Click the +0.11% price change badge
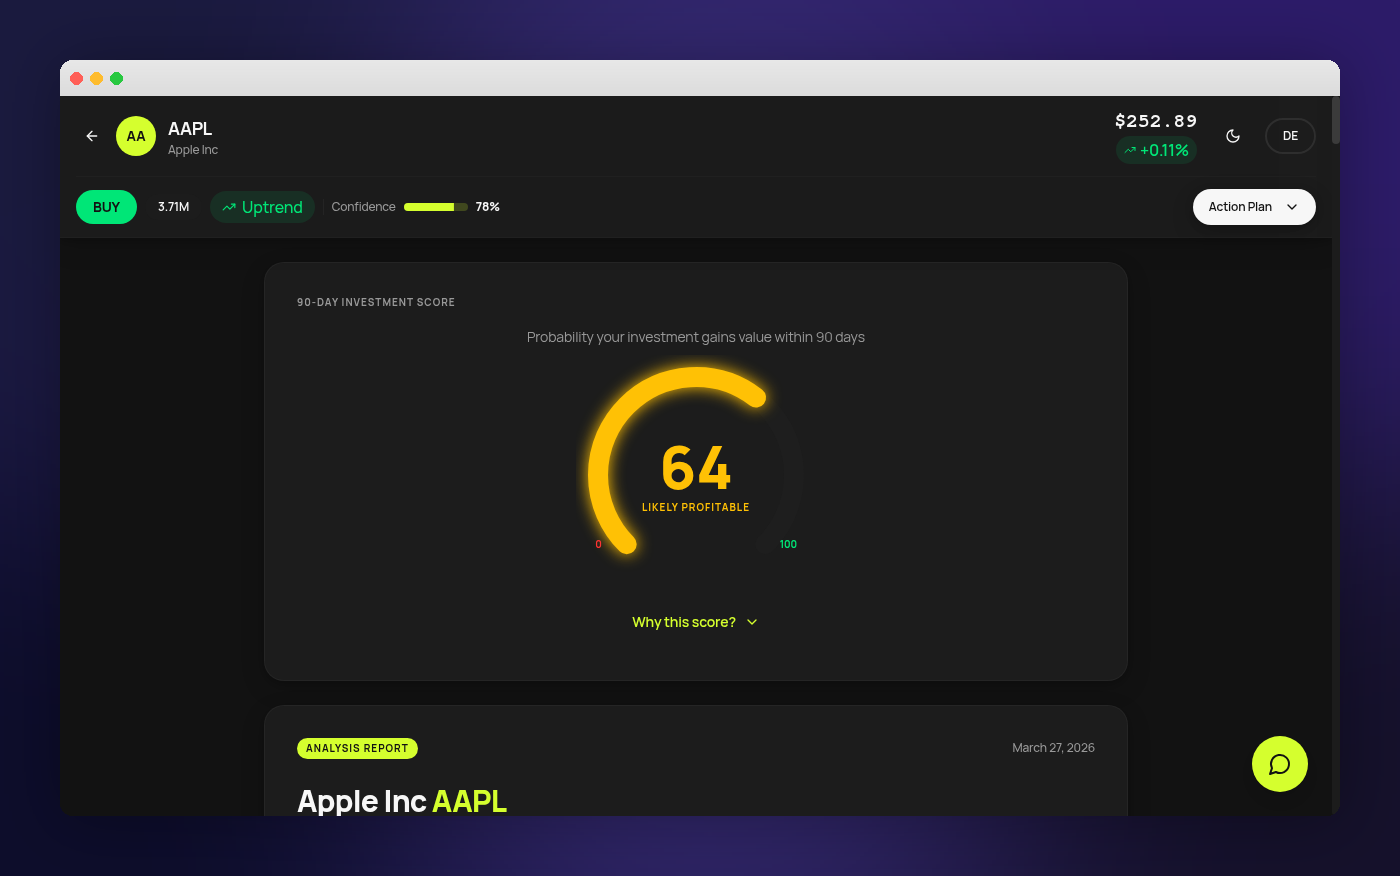This screenshot has width=1400, height=876. click(x=1156, y=150)
